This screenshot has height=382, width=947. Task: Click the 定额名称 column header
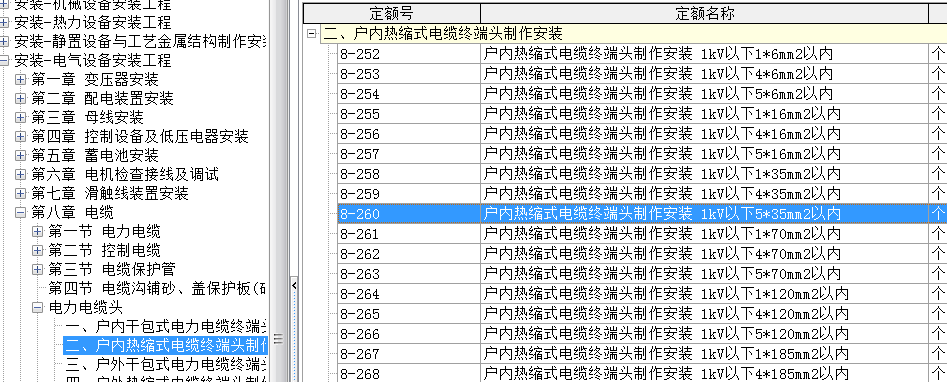pyautogui.click(x=704, y=13)
